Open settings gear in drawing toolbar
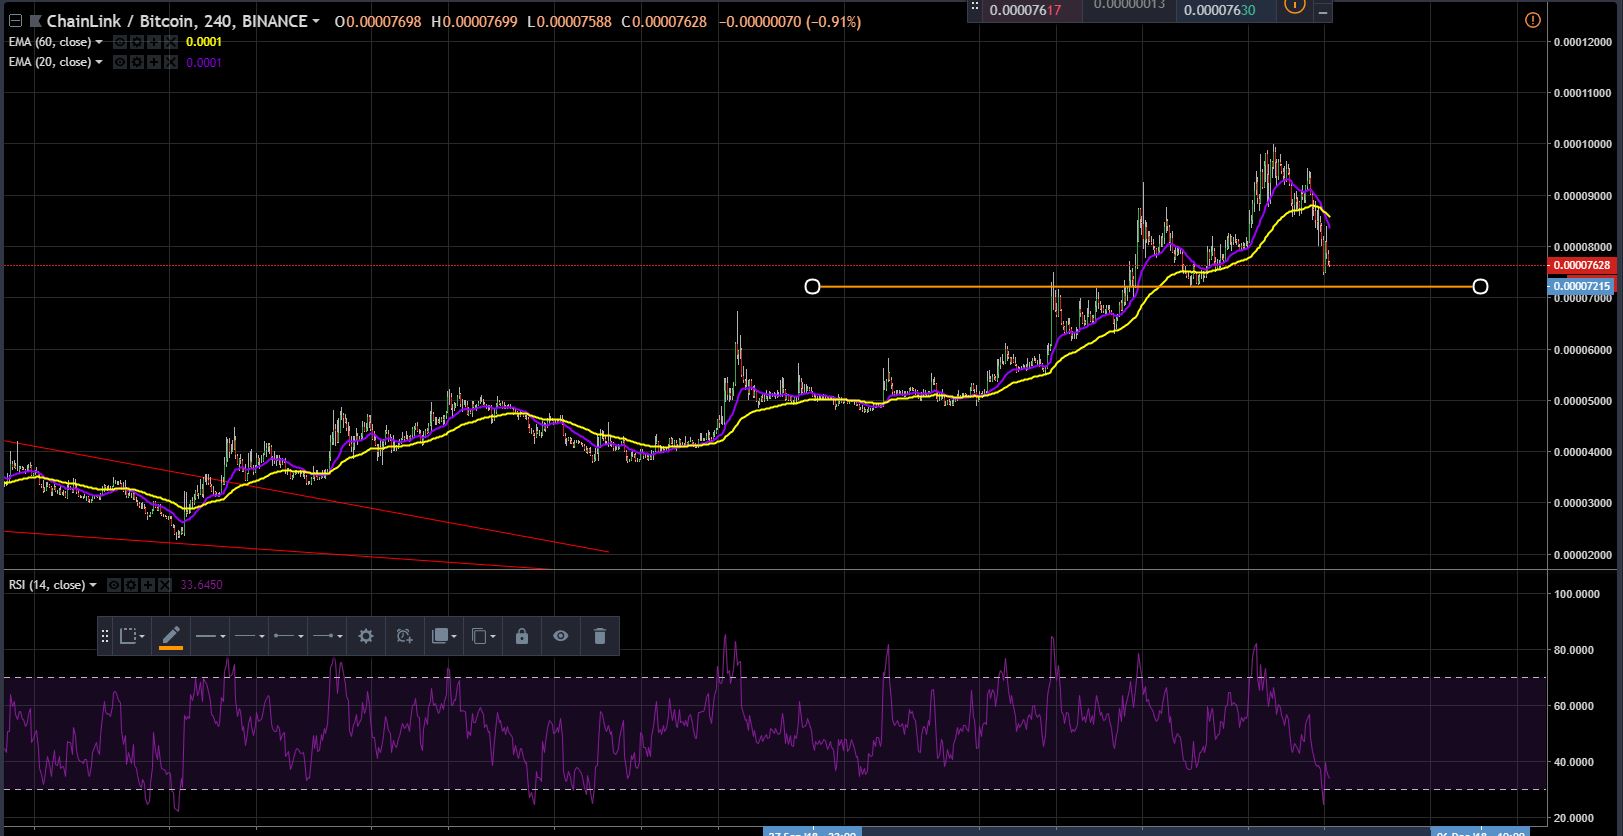Viewport: 1623px width, 836px height. [x=366, y=636]
